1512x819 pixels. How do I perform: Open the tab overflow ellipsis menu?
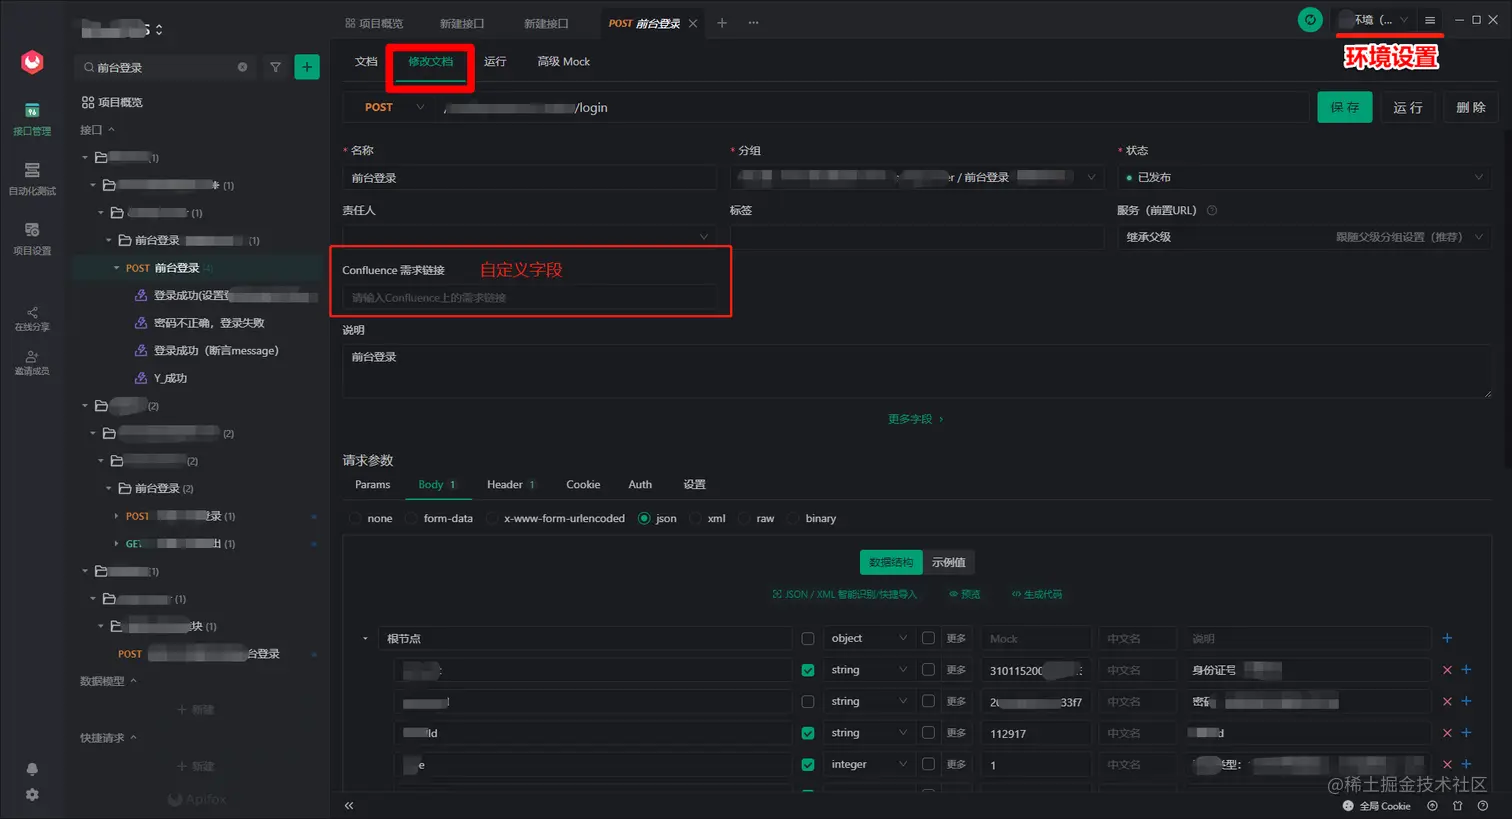[x=753, y=23]
